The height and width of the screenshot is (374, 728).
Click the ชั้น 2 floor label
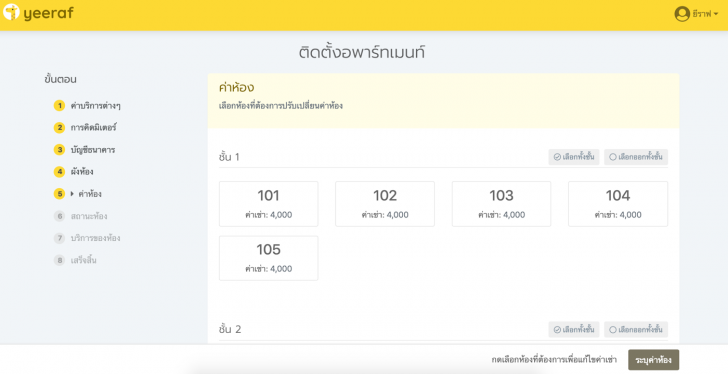click(230, 329)
